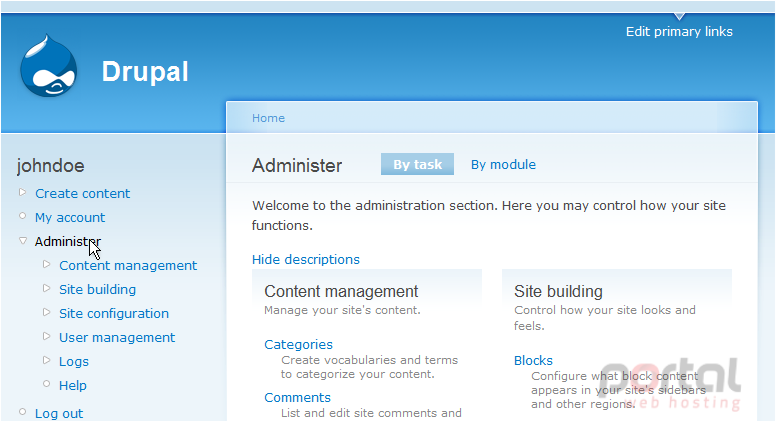This screenshot has width=776, height=422.
Task: Open Edit primary links
Action: 679,32
